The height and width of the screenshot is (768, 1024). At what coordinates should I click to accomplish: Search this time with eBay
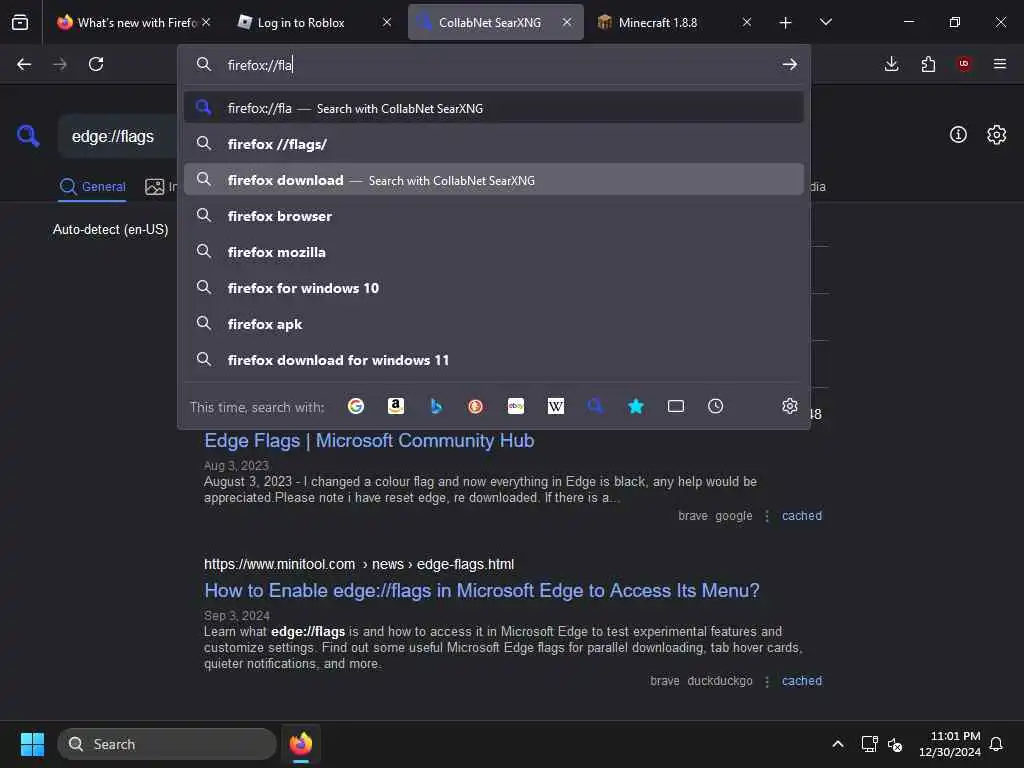(x=516, y=406)
